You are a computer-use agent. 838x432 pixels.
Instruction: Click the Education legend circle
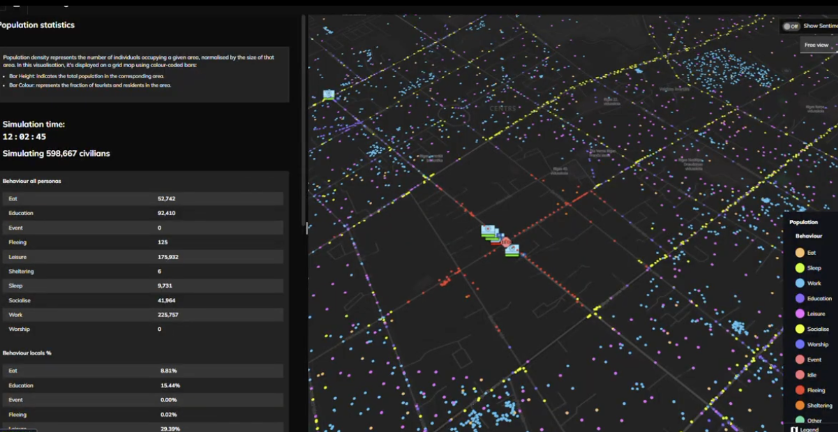[798, 298]
